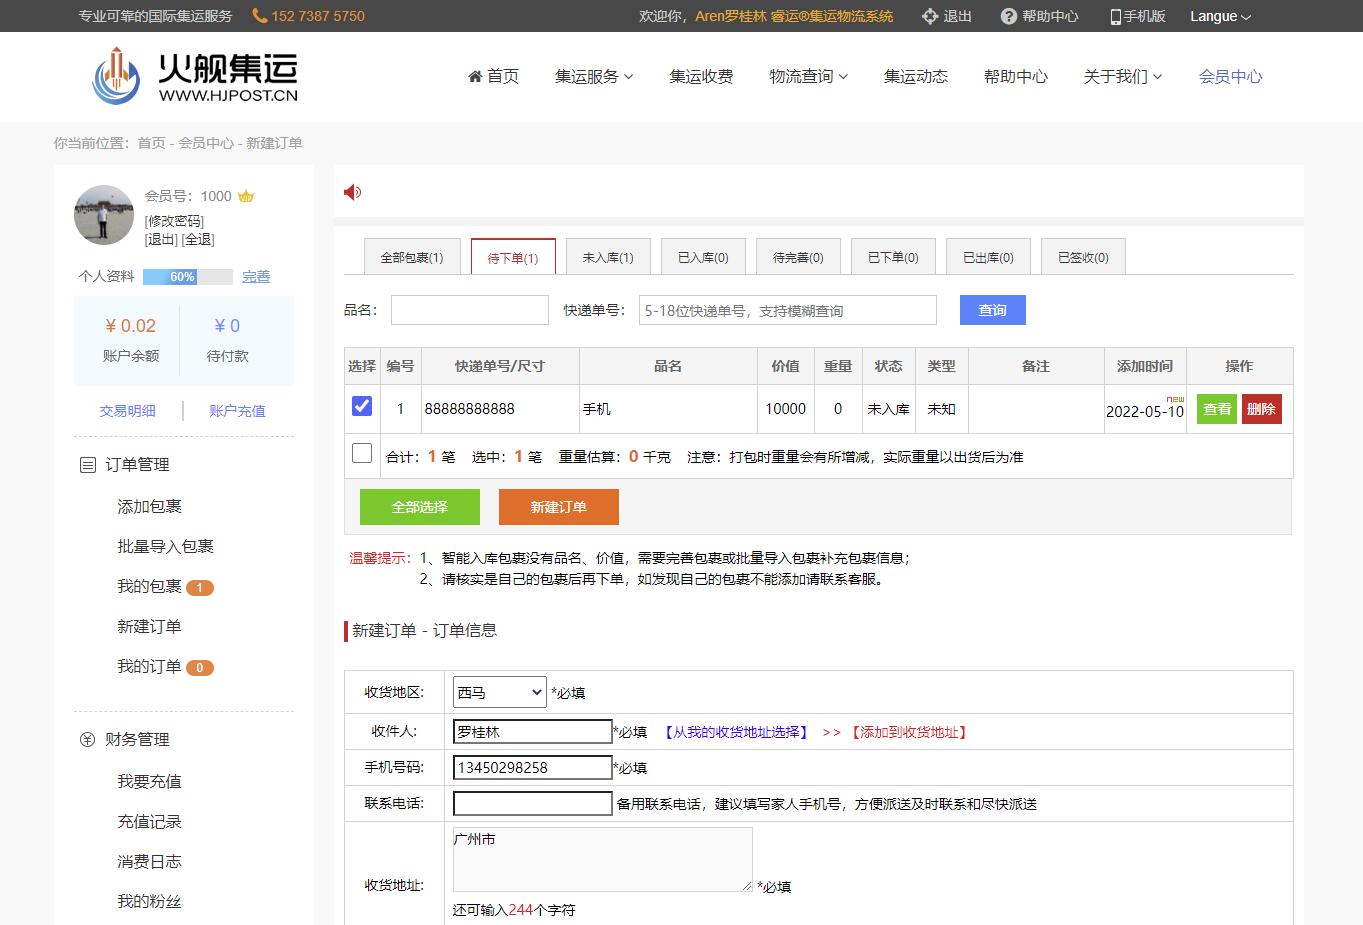Open 我要充值 in sidebar
The image size is (1363, 925).
point(149,782)
